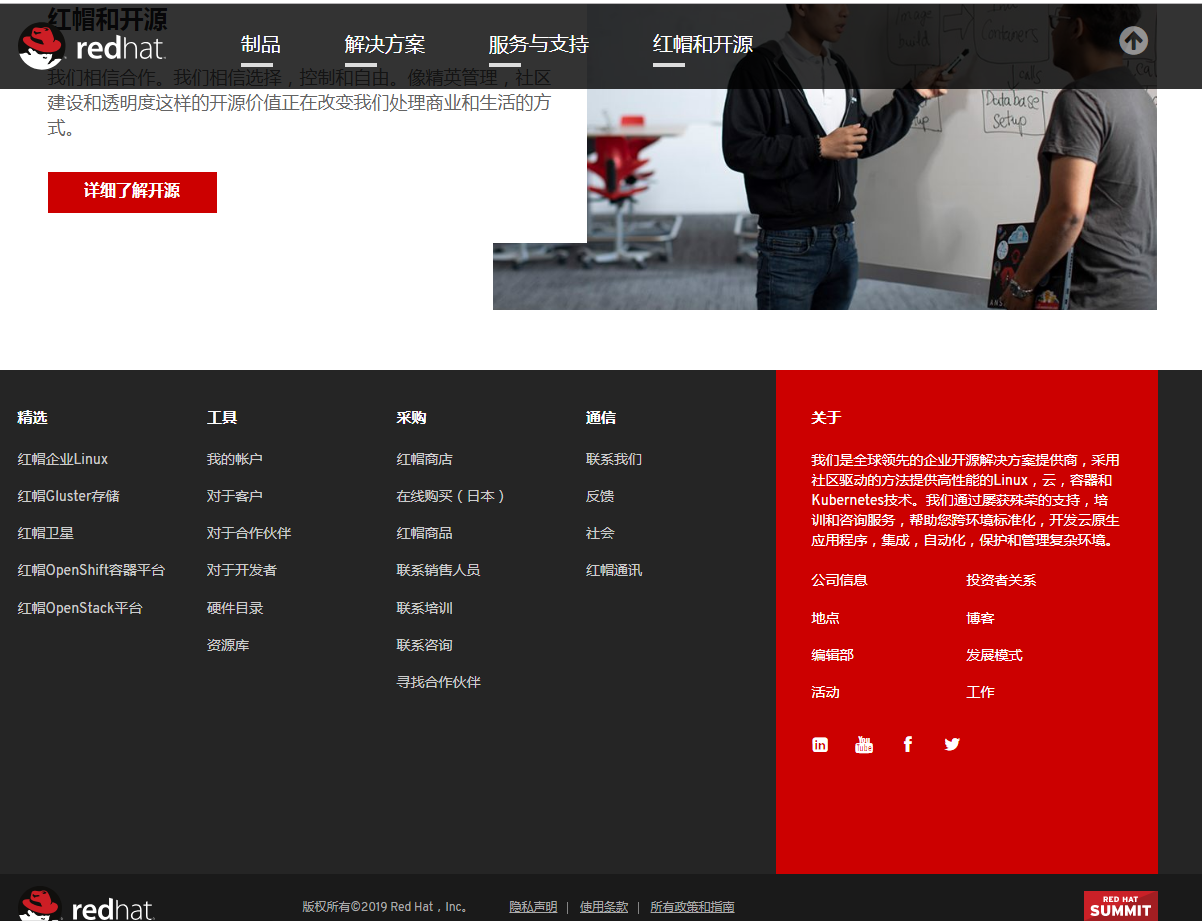Image resolution: width=1202 pixels, height=921 pixels.
Task: Open the 对于合作伙伴 link
Action: (249, 533)
